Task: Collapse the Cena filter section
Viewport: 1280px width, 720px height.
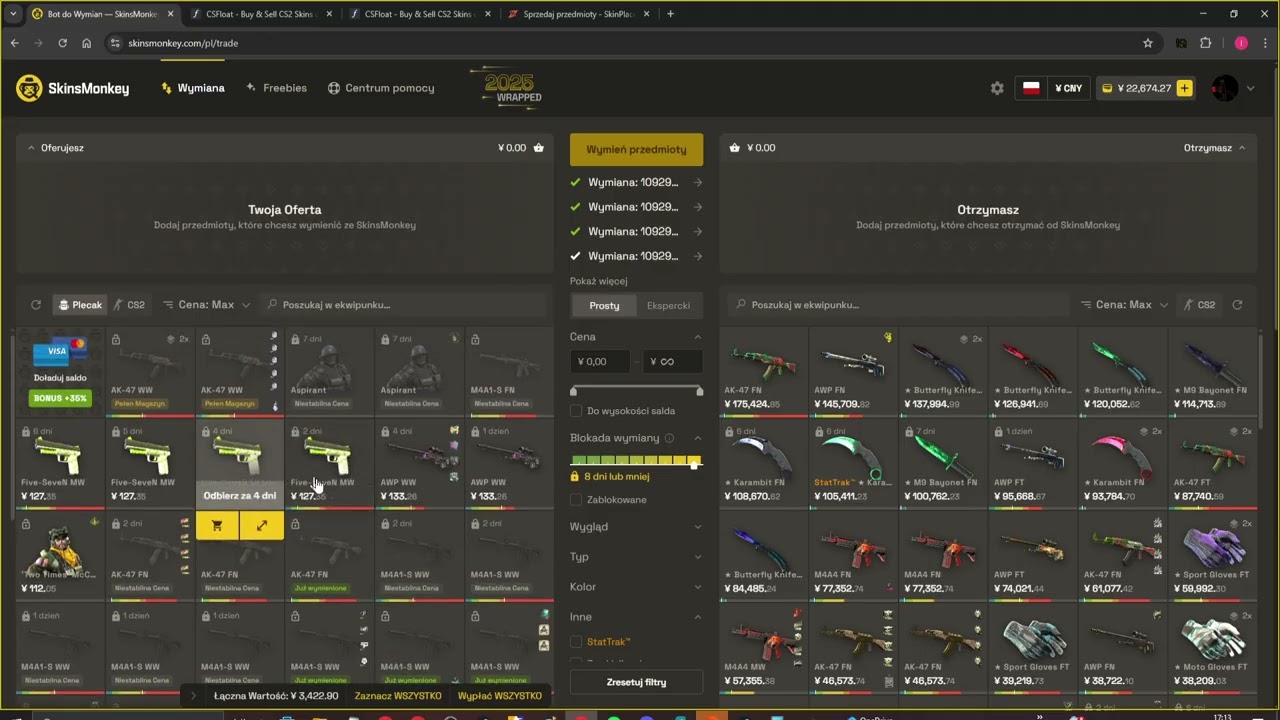Action: [698, 337]
